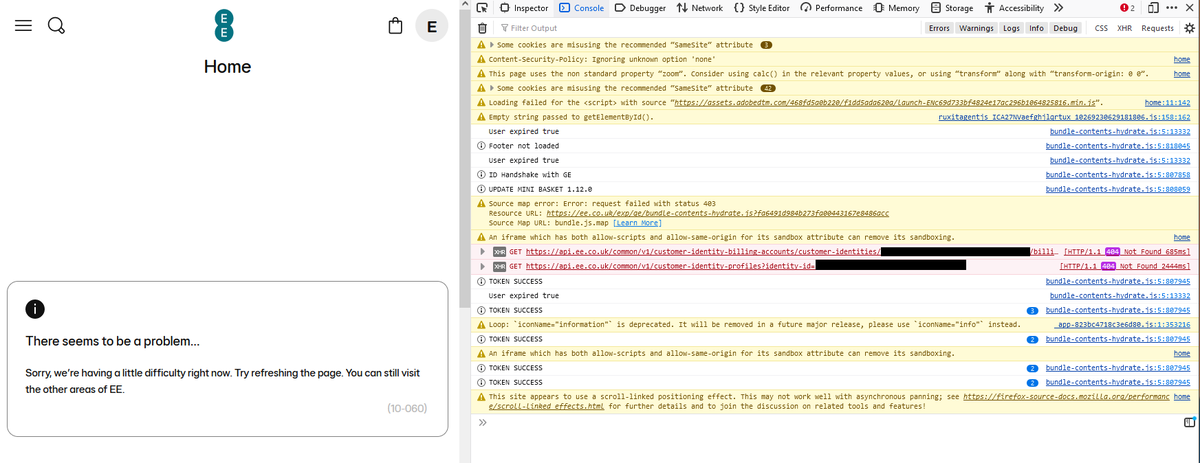
Task: Open the home:11:142 source location
Action: point(1166,103)
